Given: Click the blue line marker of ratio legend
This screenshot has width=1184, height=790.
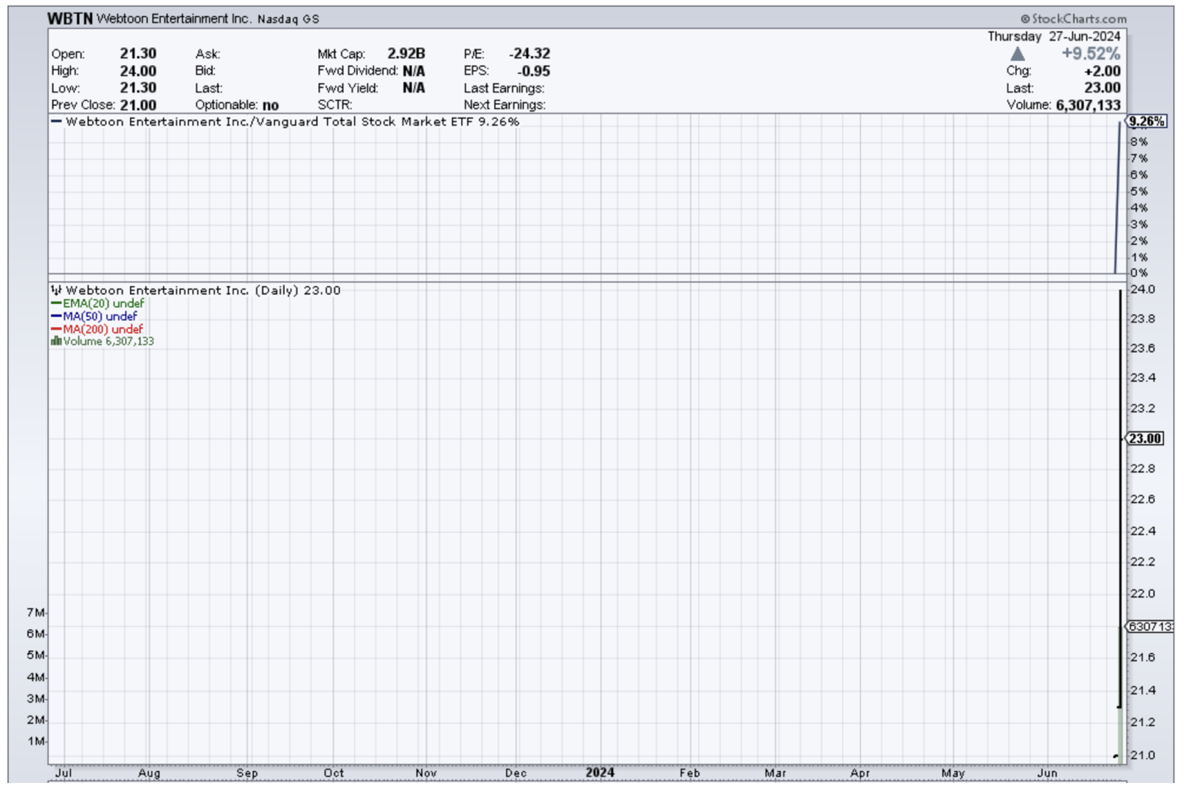Looking at the screenshot, I should [x=55, y=122].
